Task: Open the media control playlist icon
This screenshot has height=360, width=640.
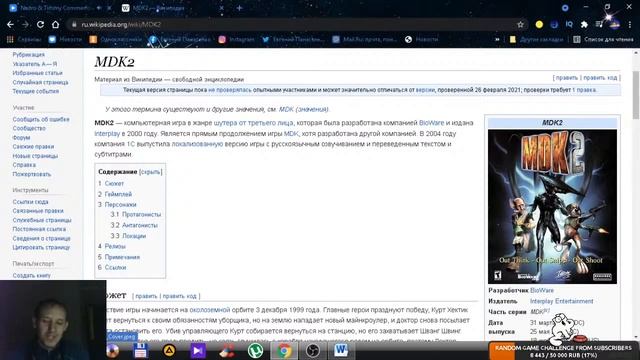Action: tap(599, 24)
